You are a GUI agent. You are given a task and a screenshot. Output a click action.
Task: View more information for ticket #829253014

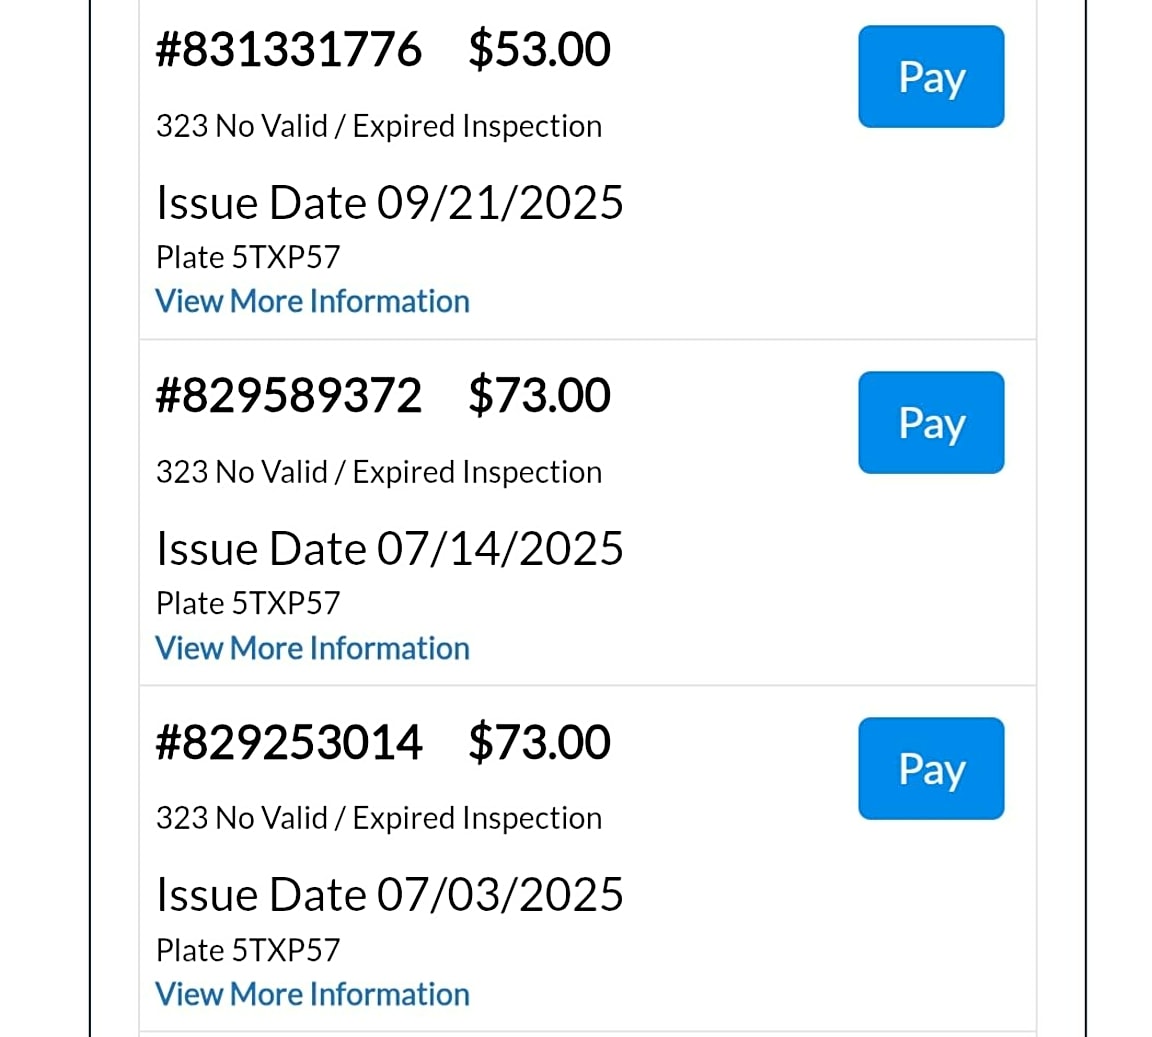pos(312,994)
